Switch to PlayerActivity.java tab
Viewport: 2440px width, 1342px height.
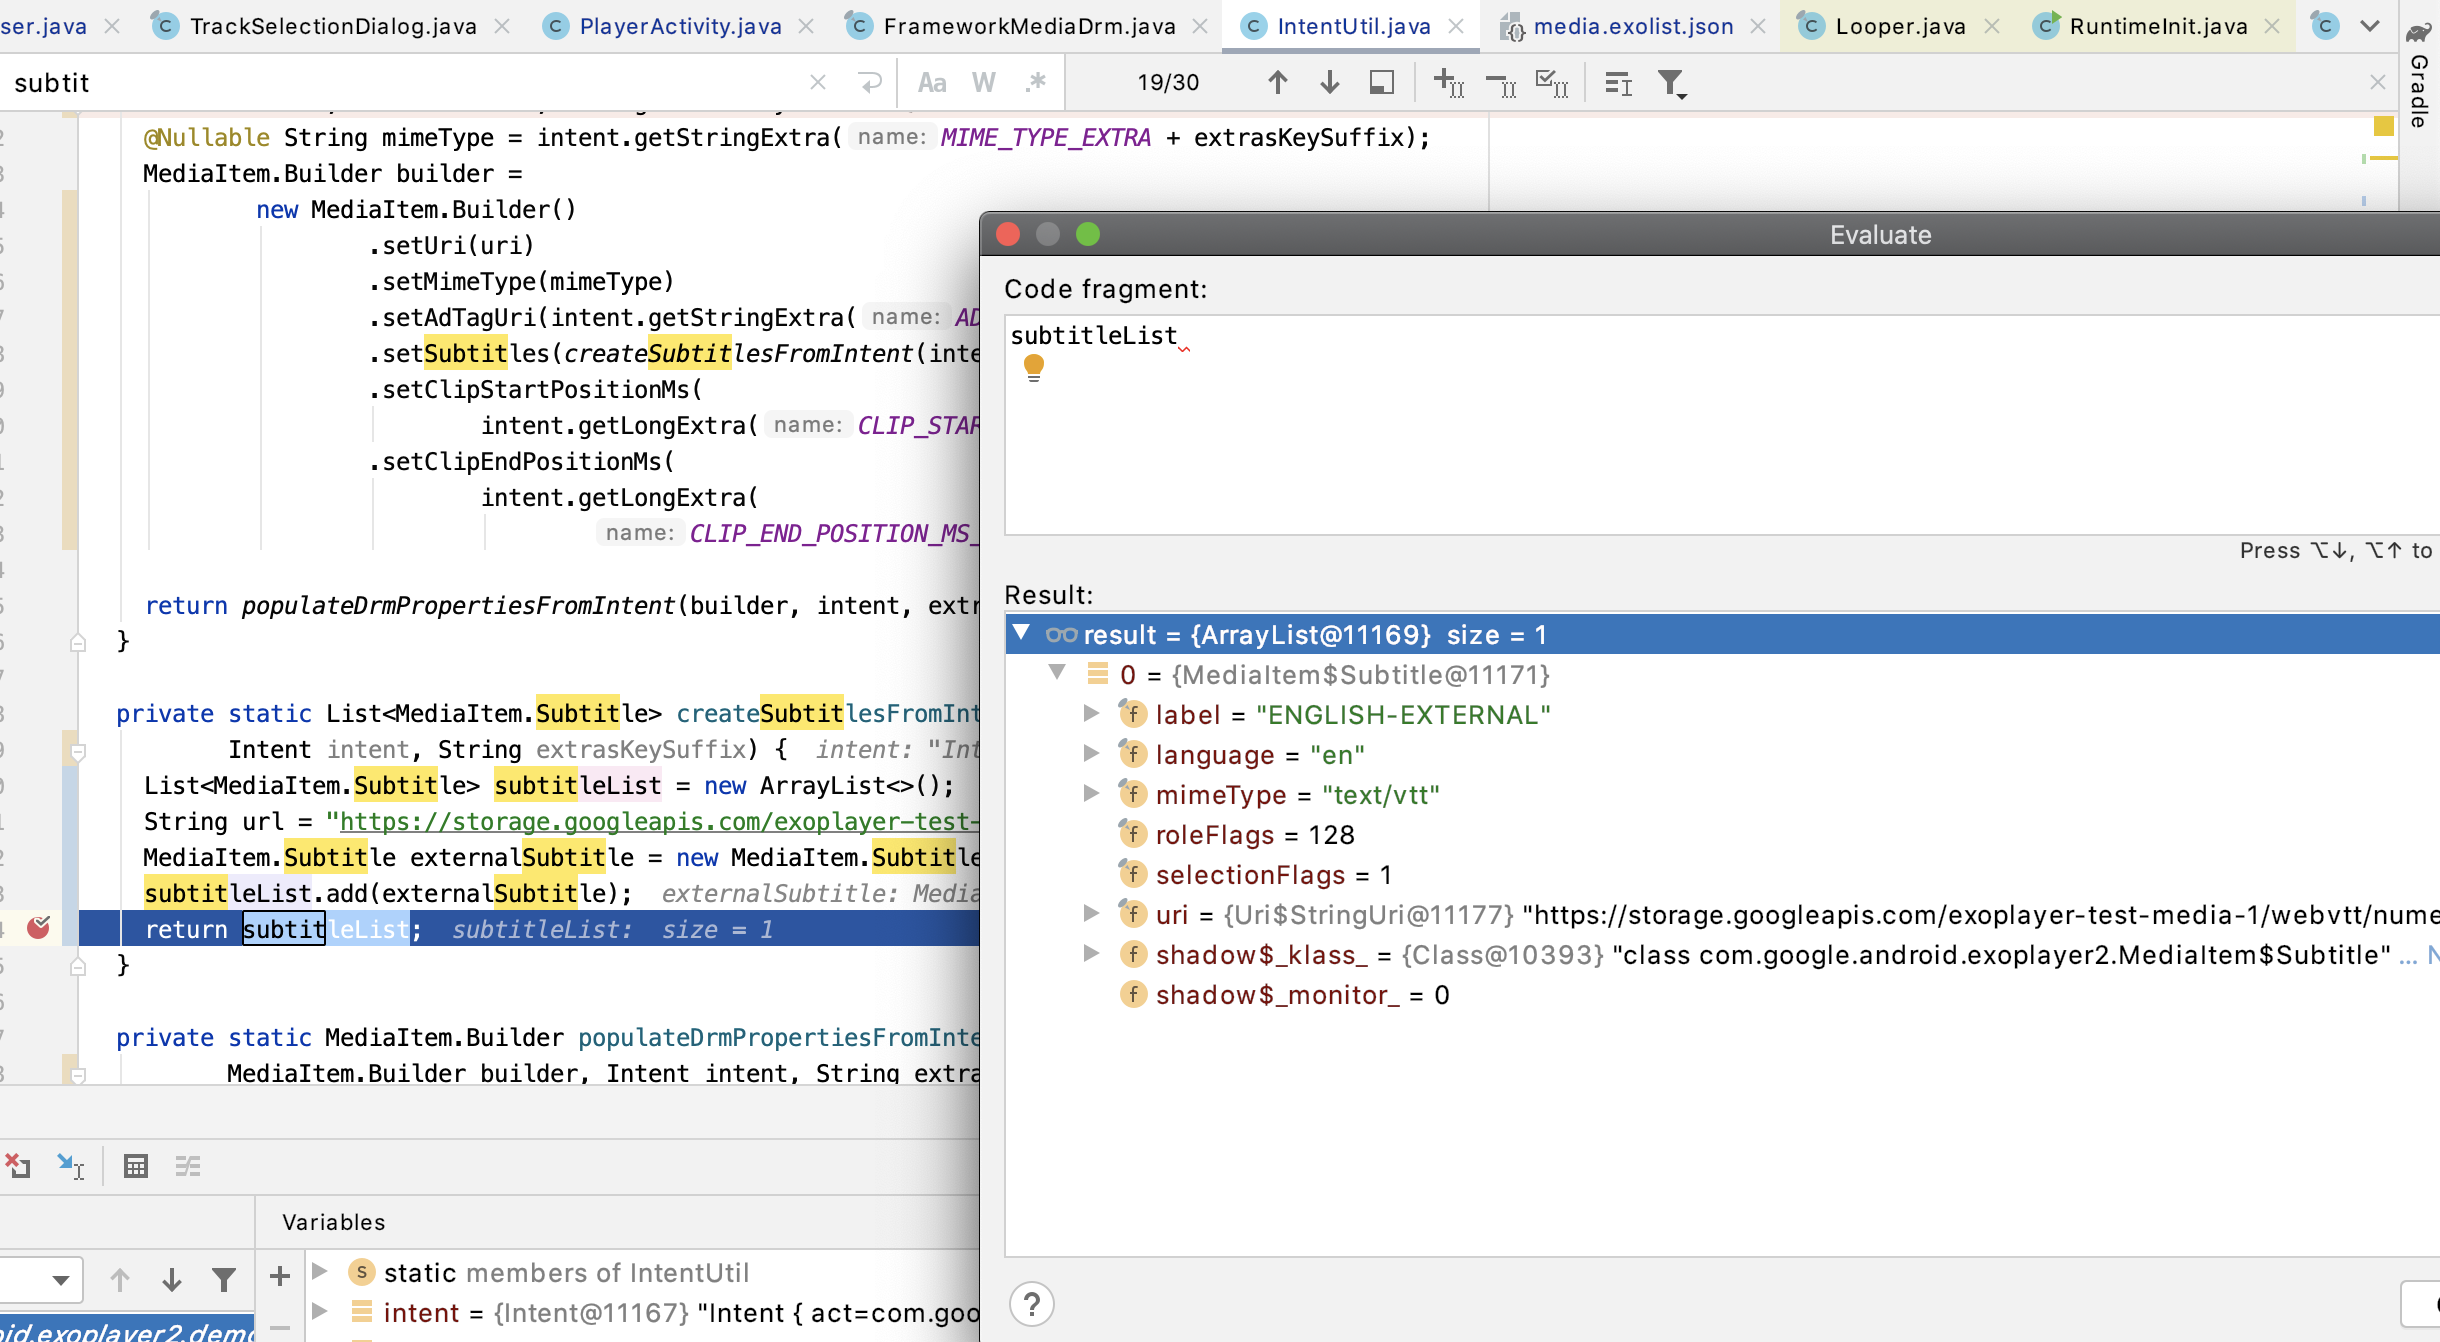pos(680,26)
